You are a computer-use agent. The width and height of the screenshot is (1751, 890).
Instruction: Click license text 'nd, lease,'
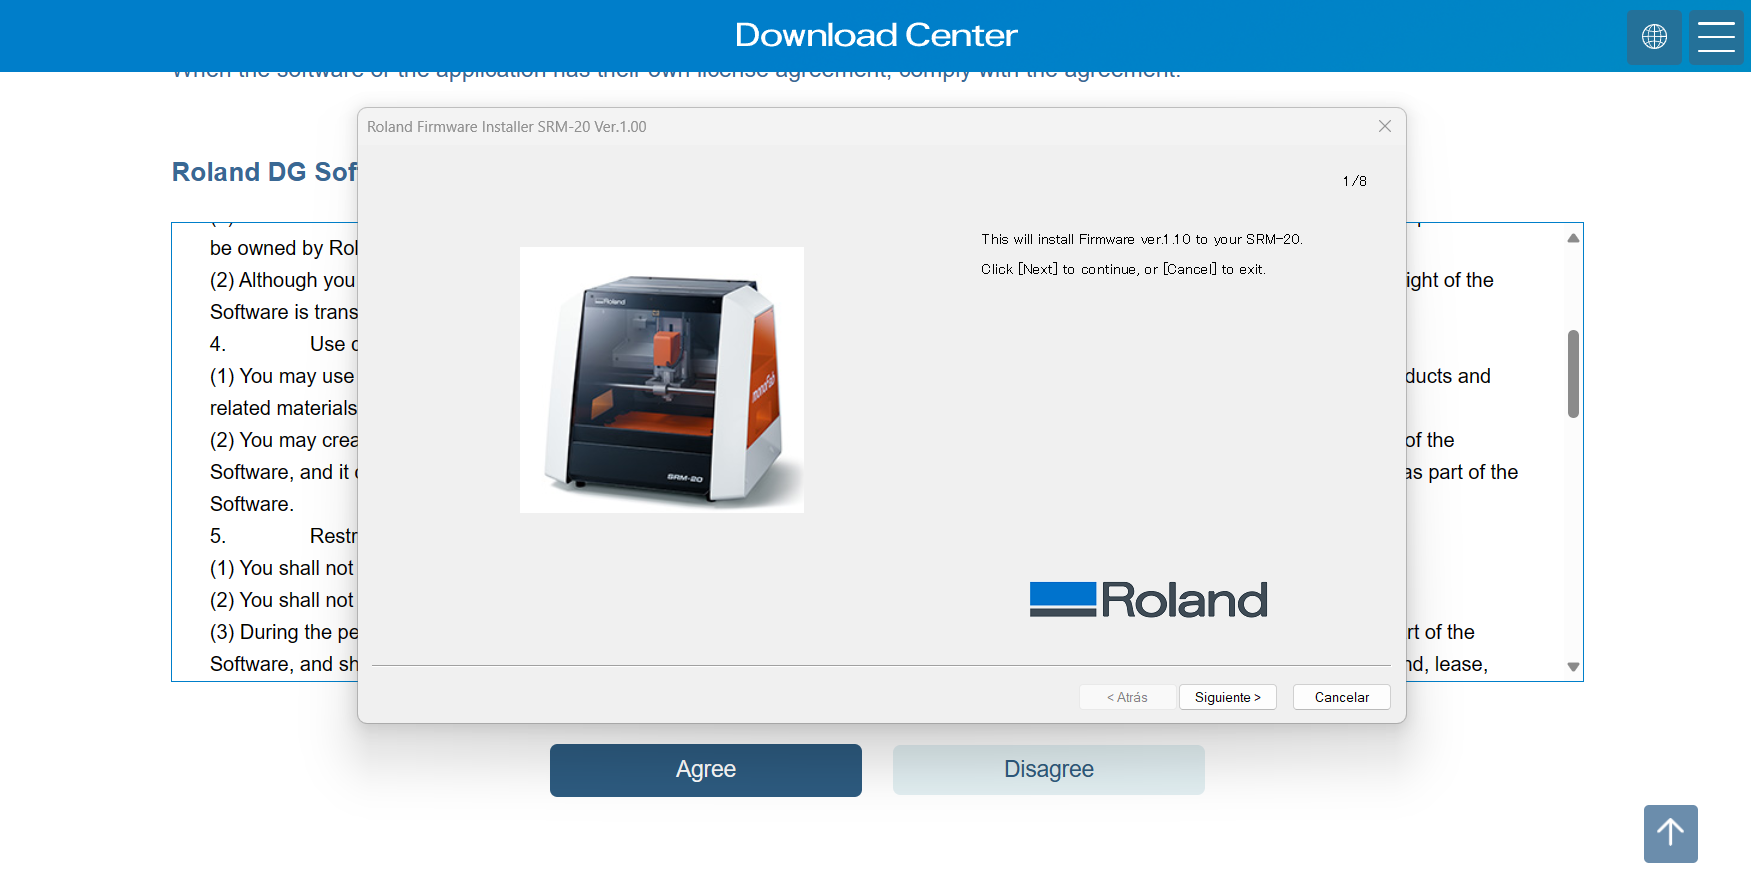point(1447,664)
